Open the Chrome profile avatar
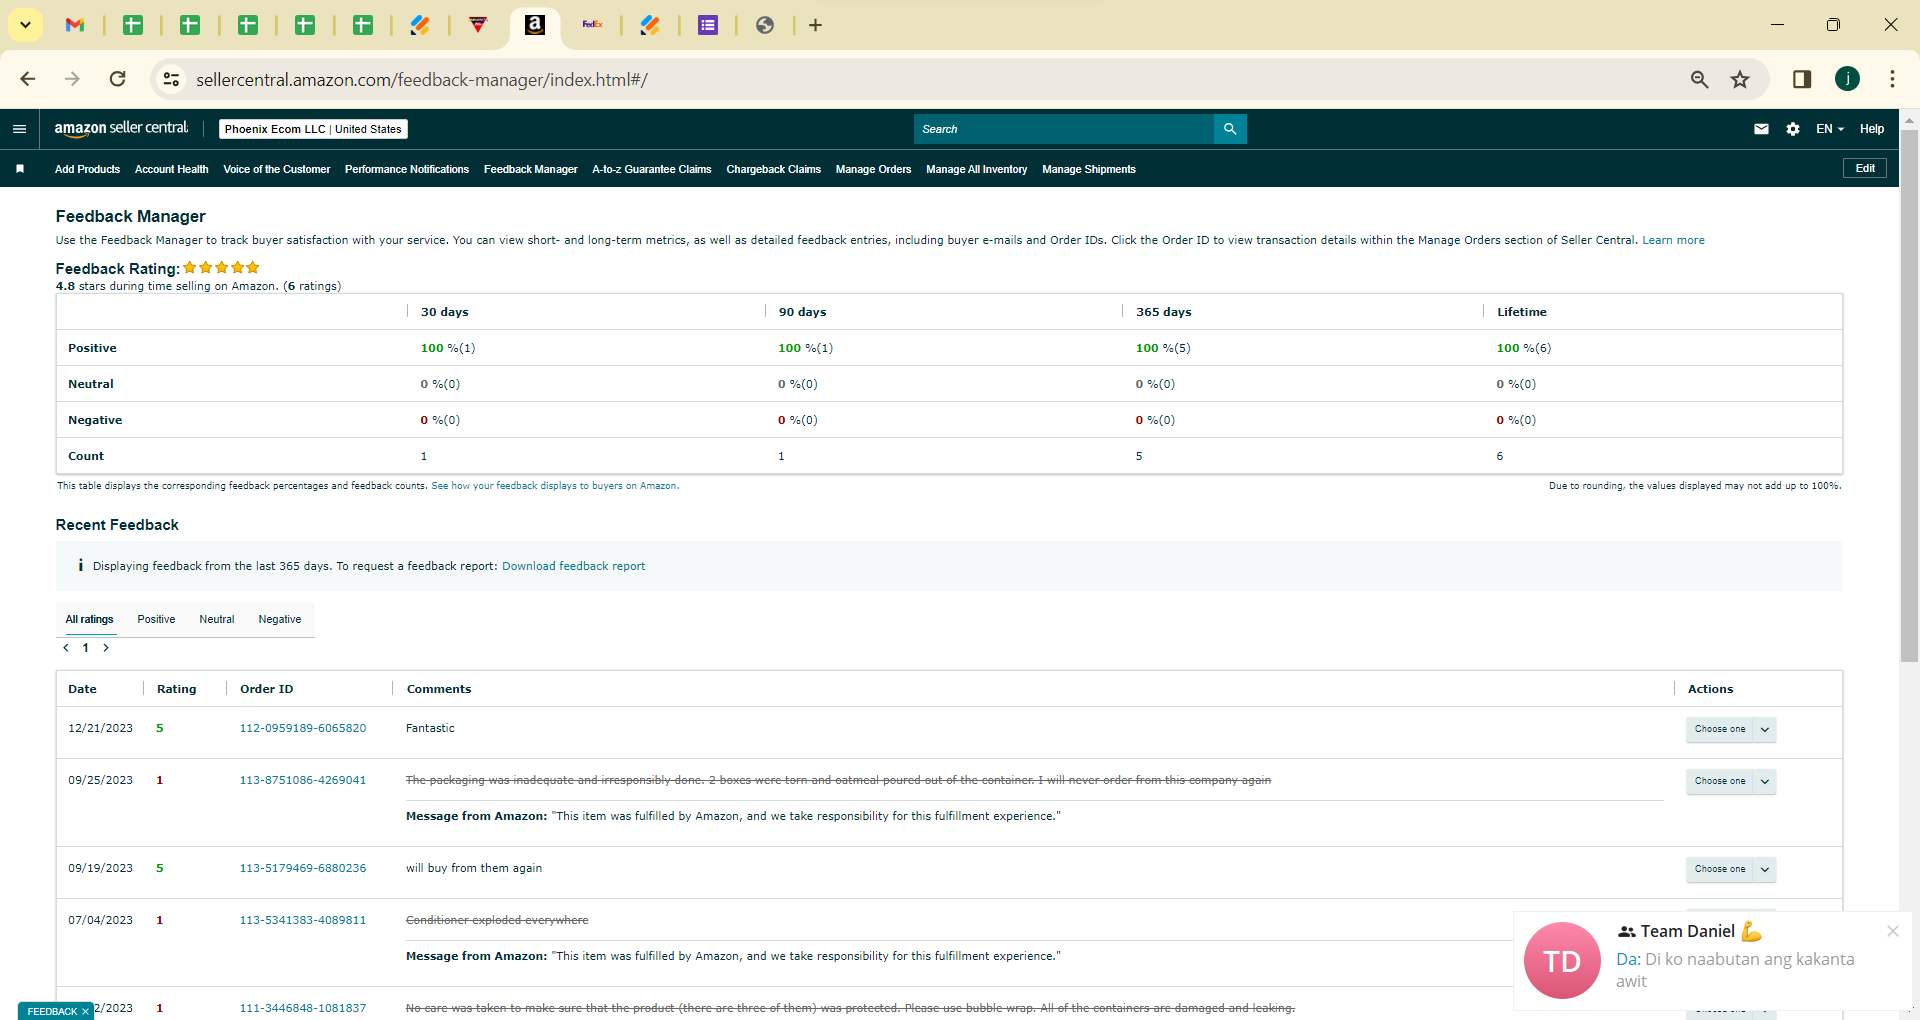Screen dimensions: 1920x1020 pyautogui.click(x=1847, y=79)
